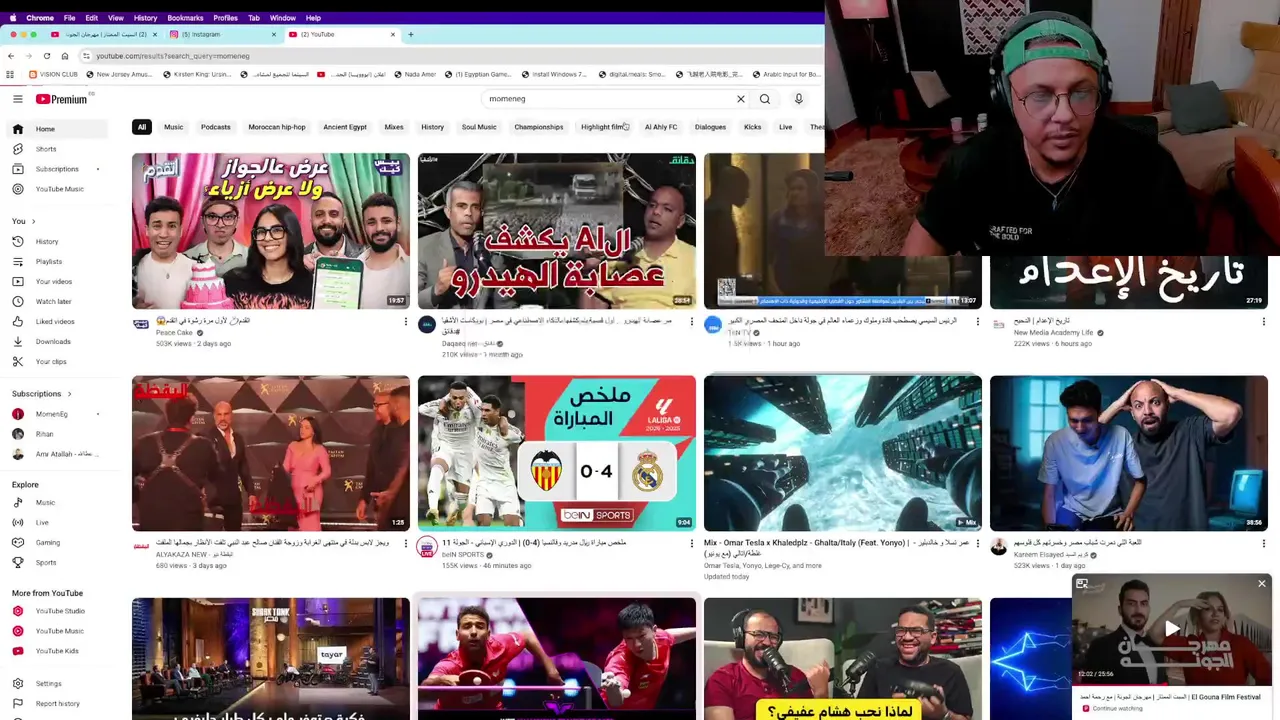The image size is (1280, 720).
Task: Open options menu for Peace Cake video
Action: click(x=405, y=321)
